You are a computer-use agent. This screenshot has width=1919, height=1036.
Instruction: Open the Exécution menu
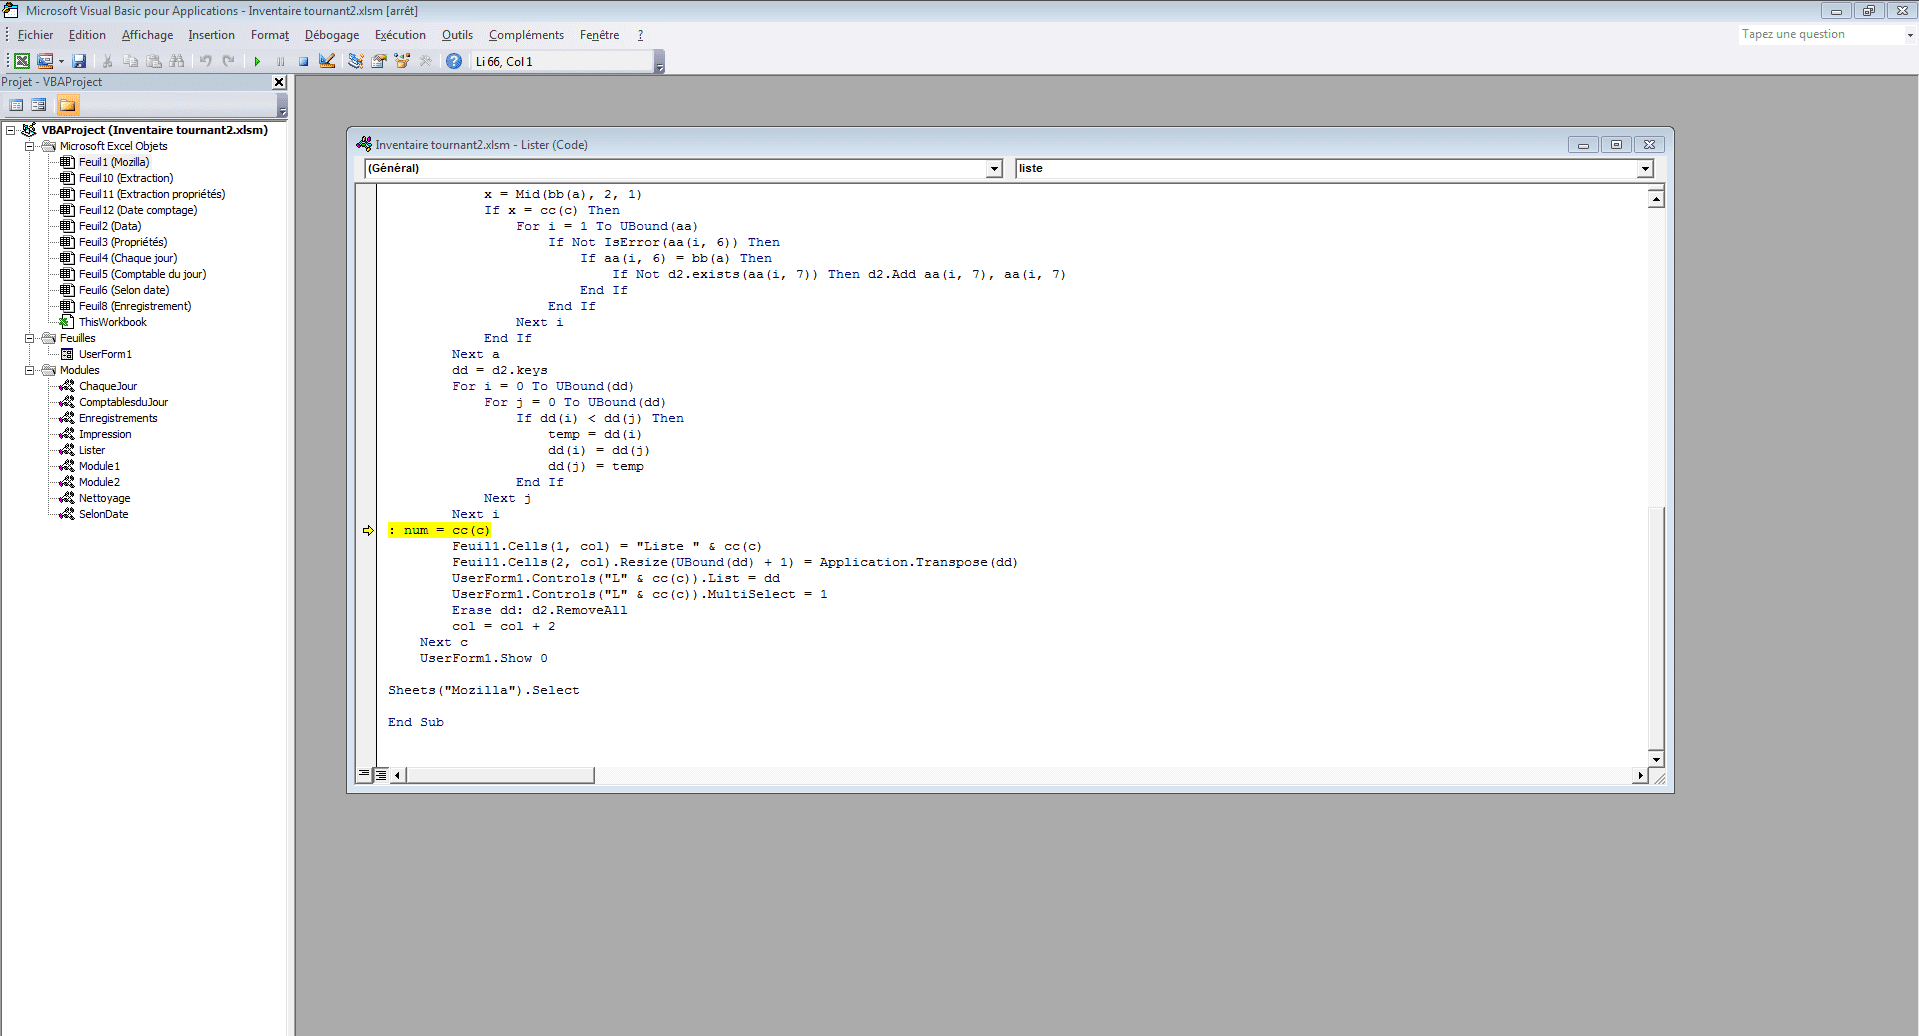tap(400, 35)
